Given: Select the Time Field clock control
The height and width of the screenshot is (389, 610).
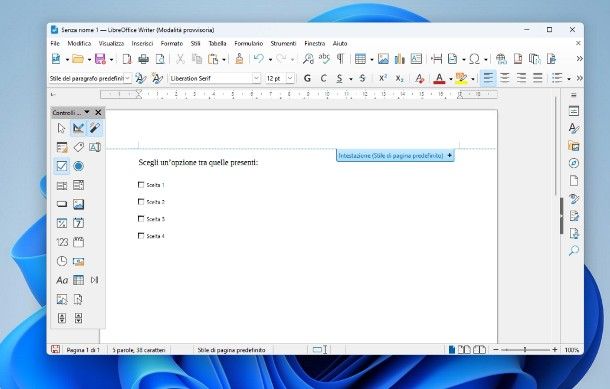Looking at the screenshot, I should pos(61,261).
